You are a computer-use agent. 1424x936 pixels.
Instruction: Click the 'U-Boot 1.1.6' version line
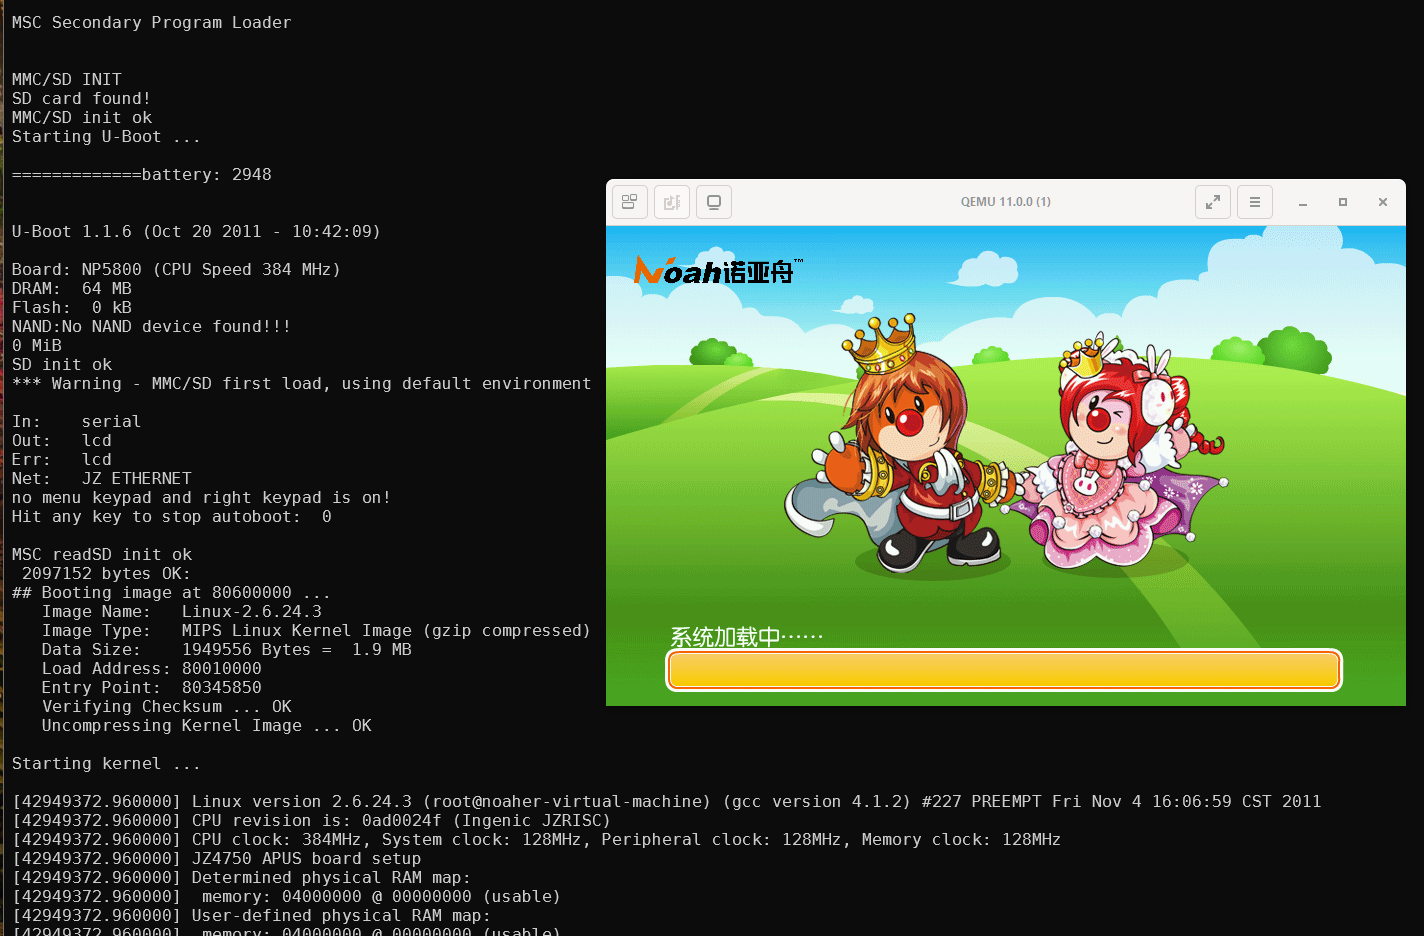196,231
